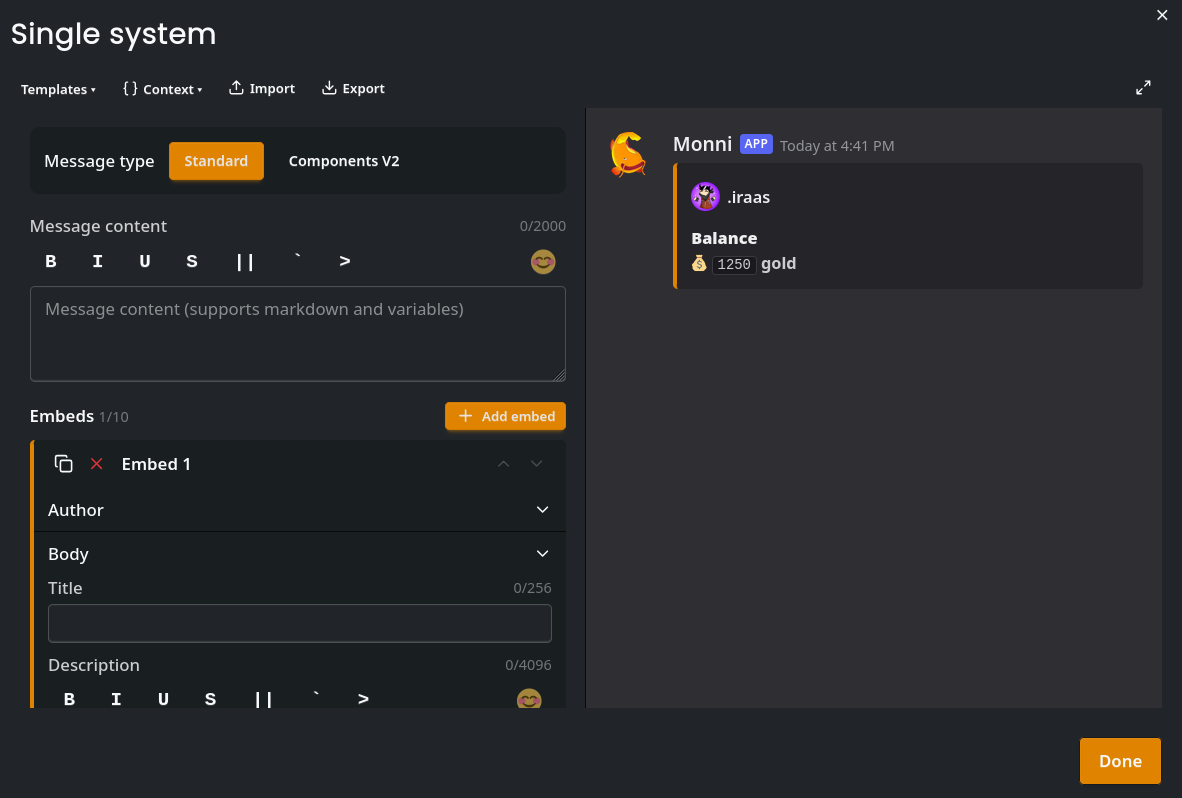Focus the embed Title input field

pyautogui.click(x=300, y=623)
